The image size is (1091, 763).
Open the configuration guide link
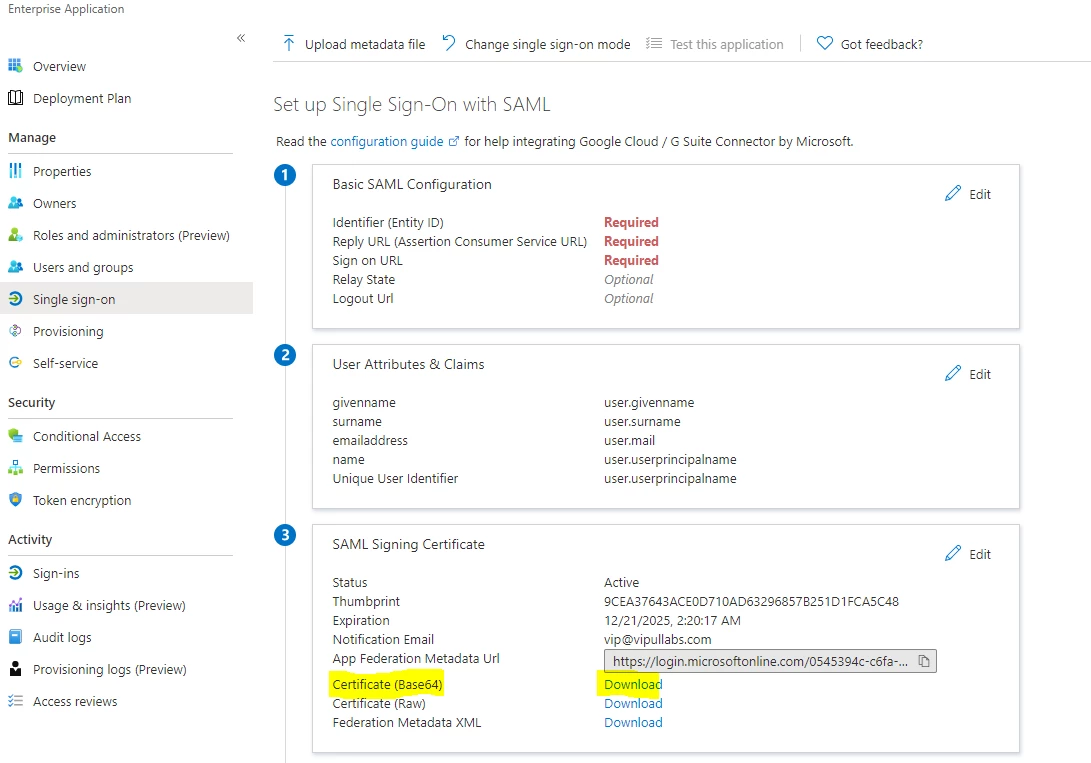387,141
